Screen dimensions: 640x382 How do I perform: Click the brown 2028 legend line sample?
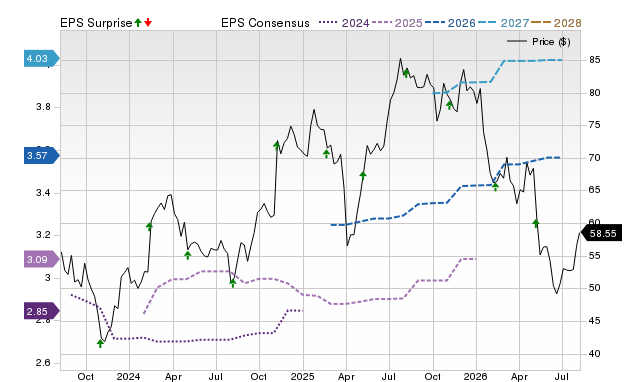tap(541, 22)
